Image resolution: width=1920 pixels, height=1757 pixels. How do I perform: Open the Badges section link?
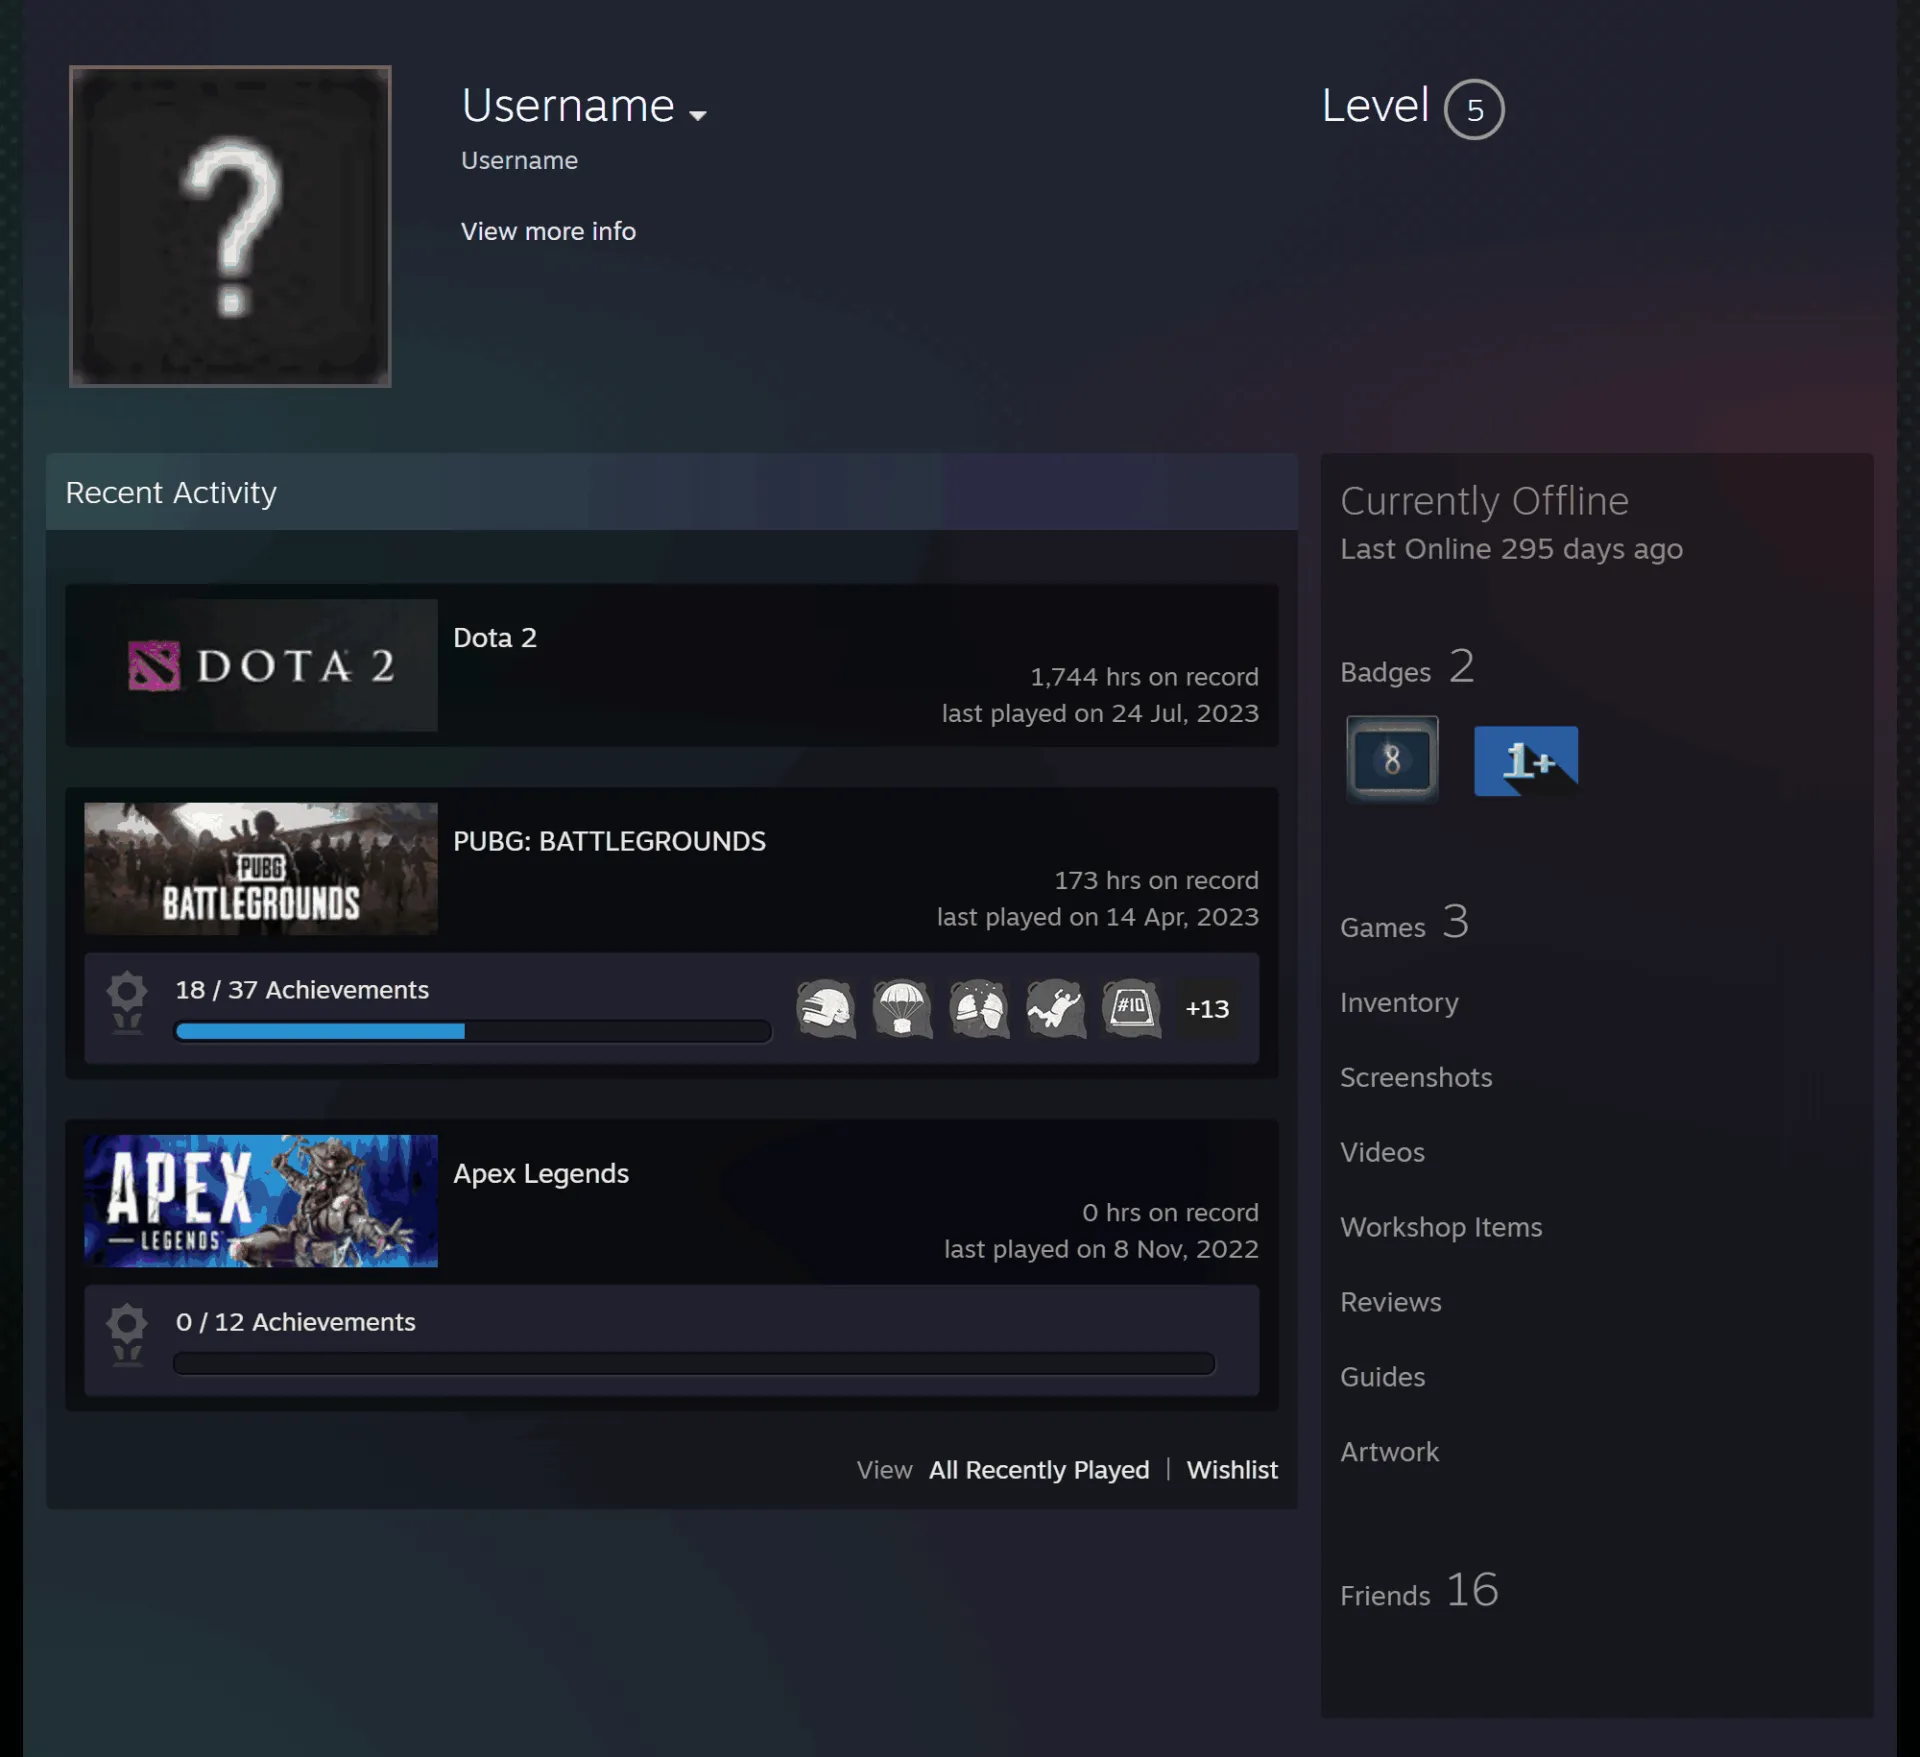tap(1407, 668)
